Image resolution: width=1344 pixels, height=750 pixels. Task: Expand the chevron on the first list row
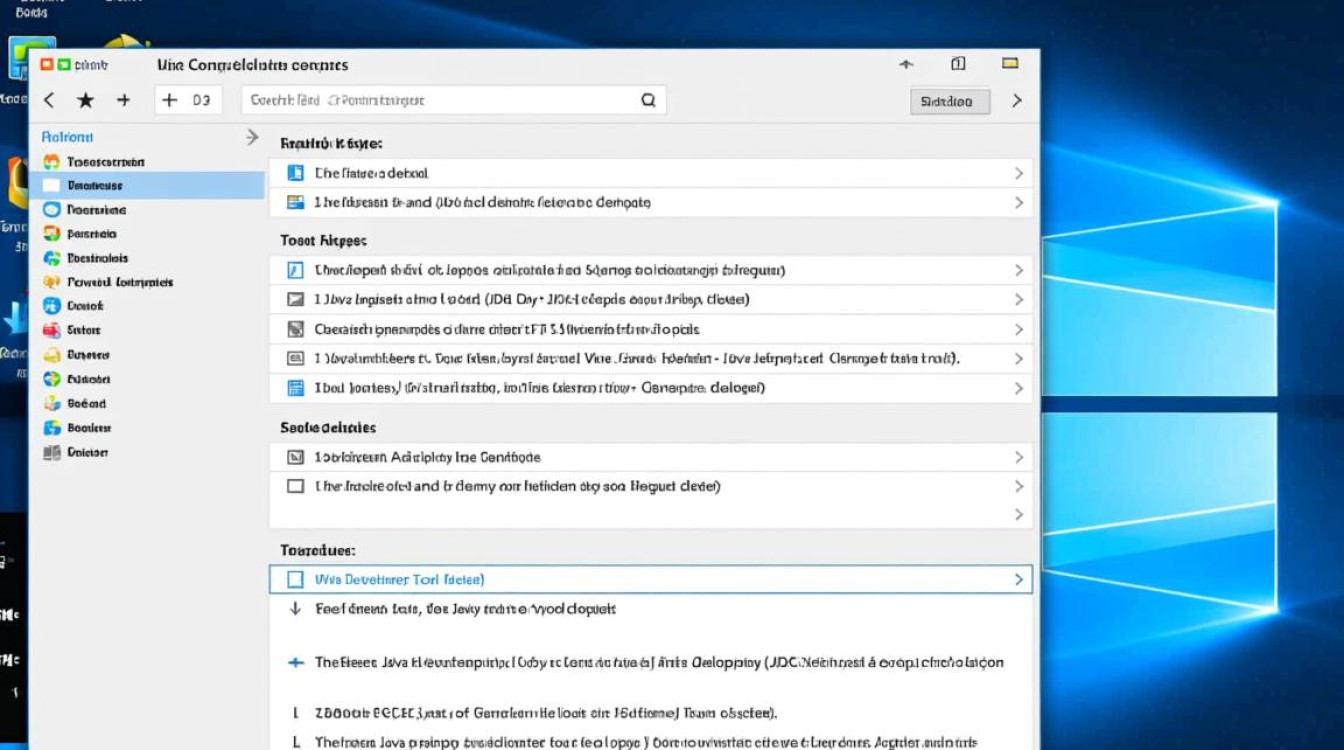point(1018,173)
